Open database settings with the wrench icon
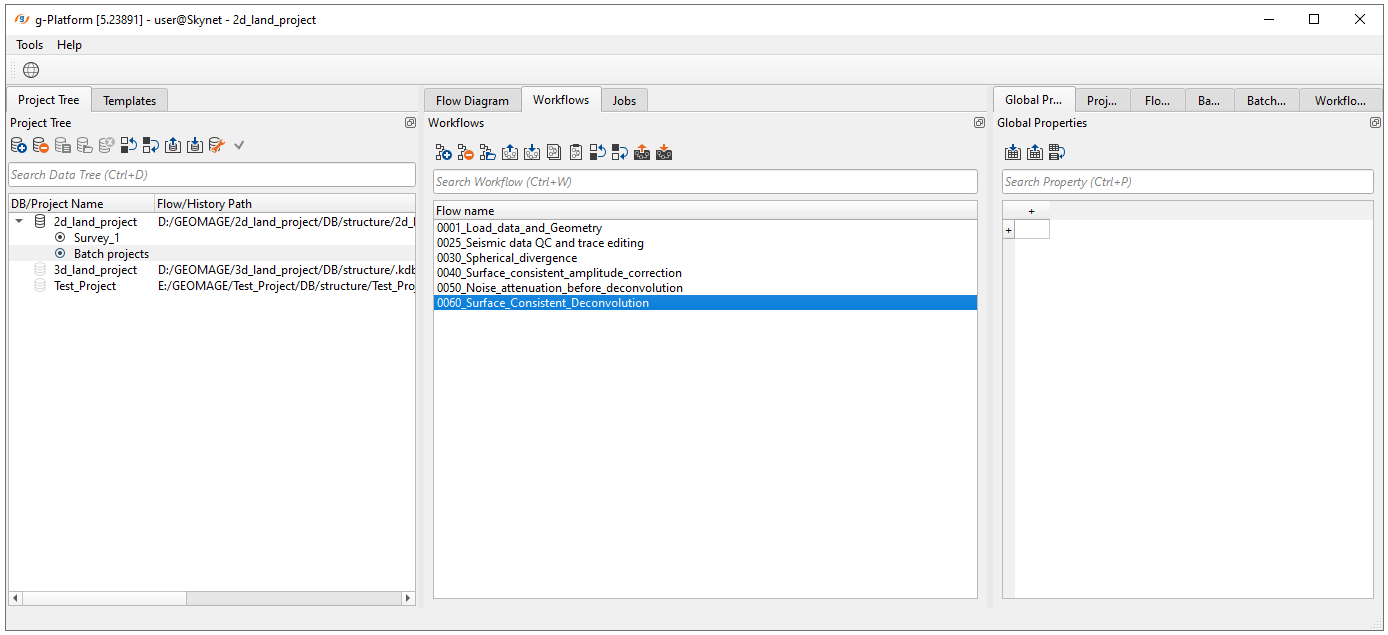Image resolution: width=1388 pixels, height=635 pixels. pos(216,146)
